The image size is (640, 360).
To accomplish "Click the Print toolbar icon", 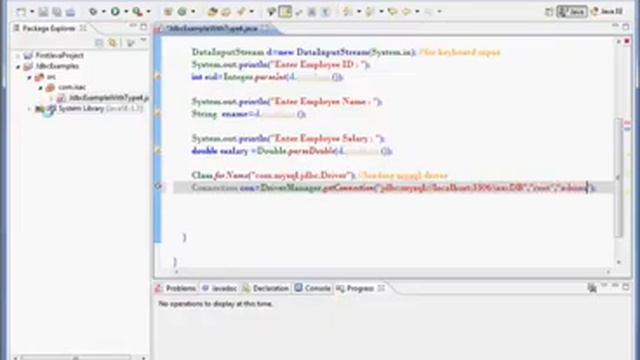I will point(70,12).
